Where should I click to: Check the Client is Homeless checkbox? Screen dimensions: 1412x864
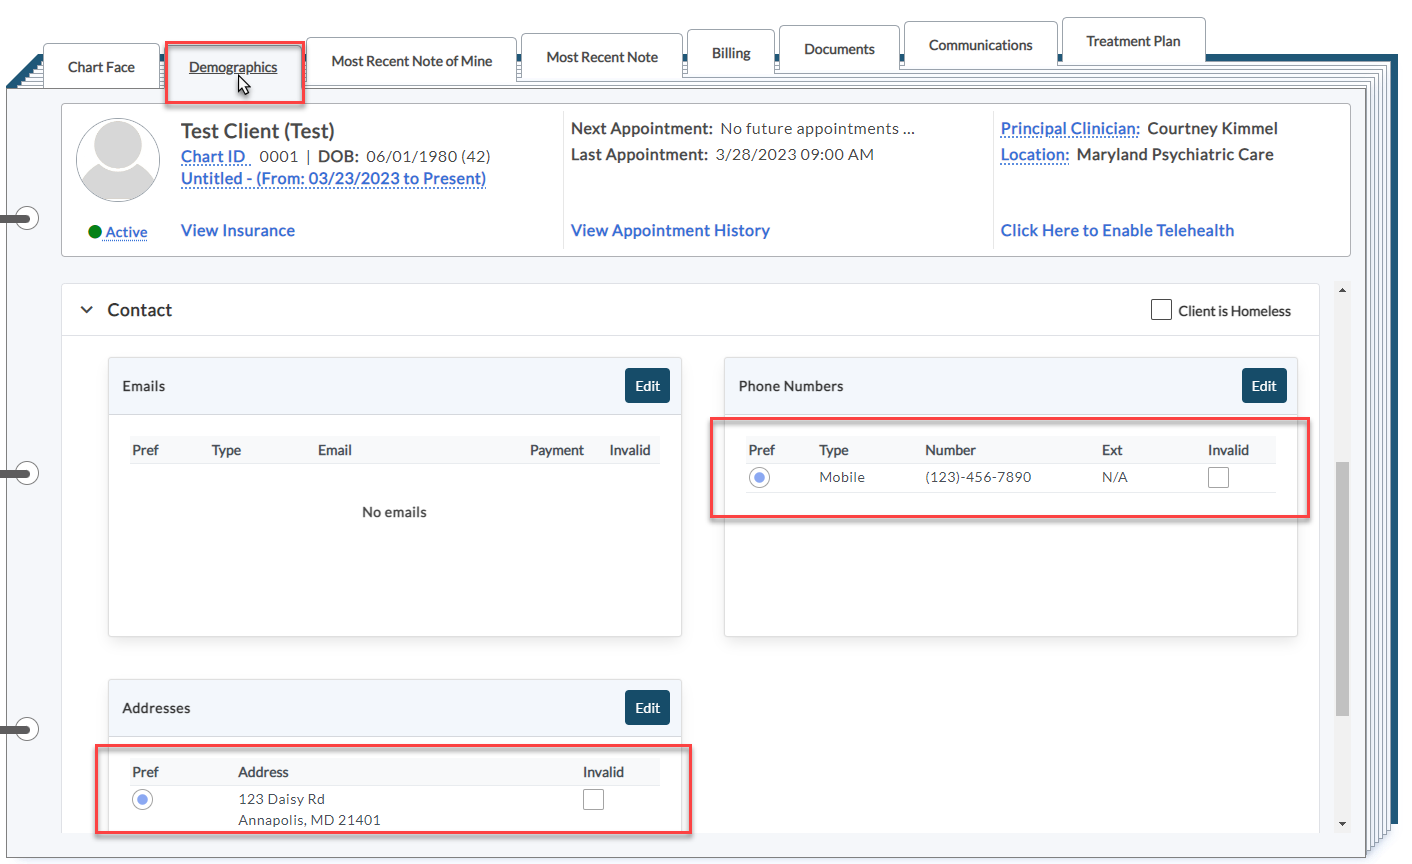(x=1161, y=310)
